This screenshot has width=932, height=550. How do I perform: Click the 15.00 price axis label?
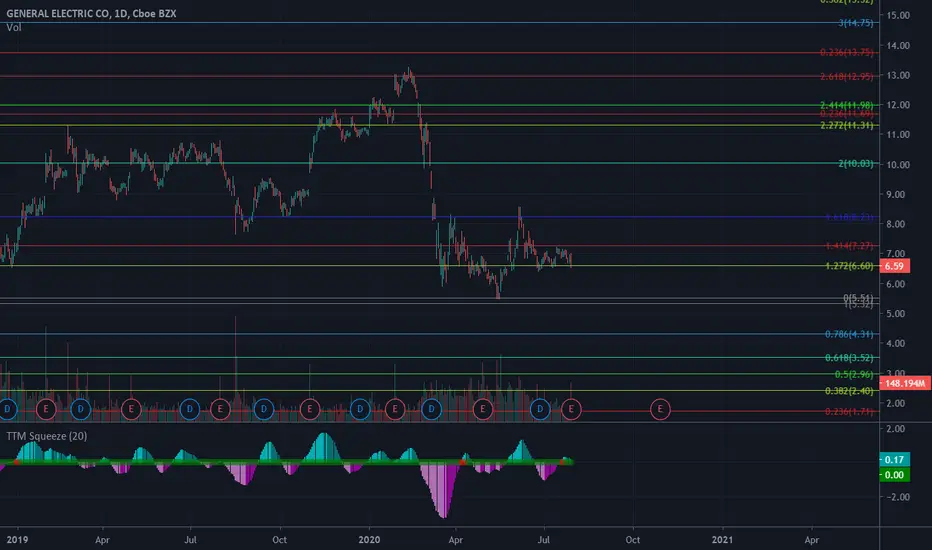tap(898, 15)
